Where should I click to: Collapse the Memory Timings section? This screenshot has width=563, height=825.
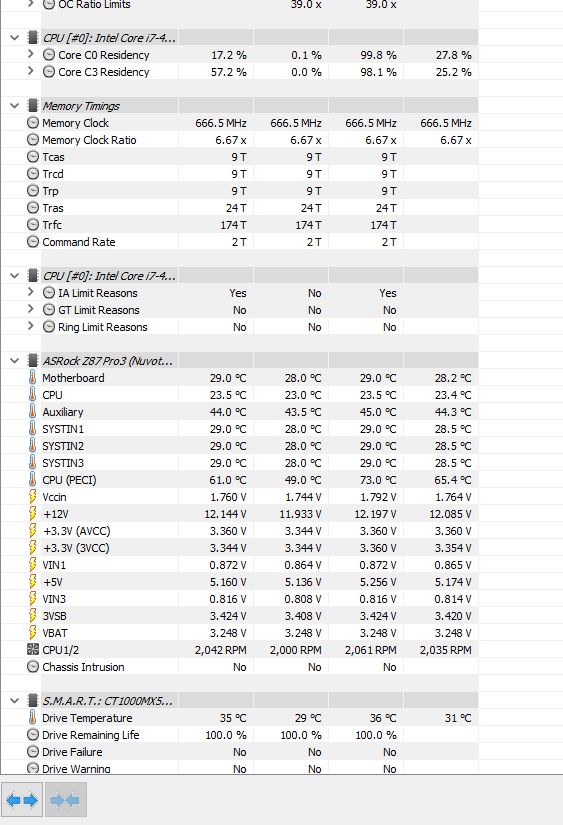[x=15, y=106]
